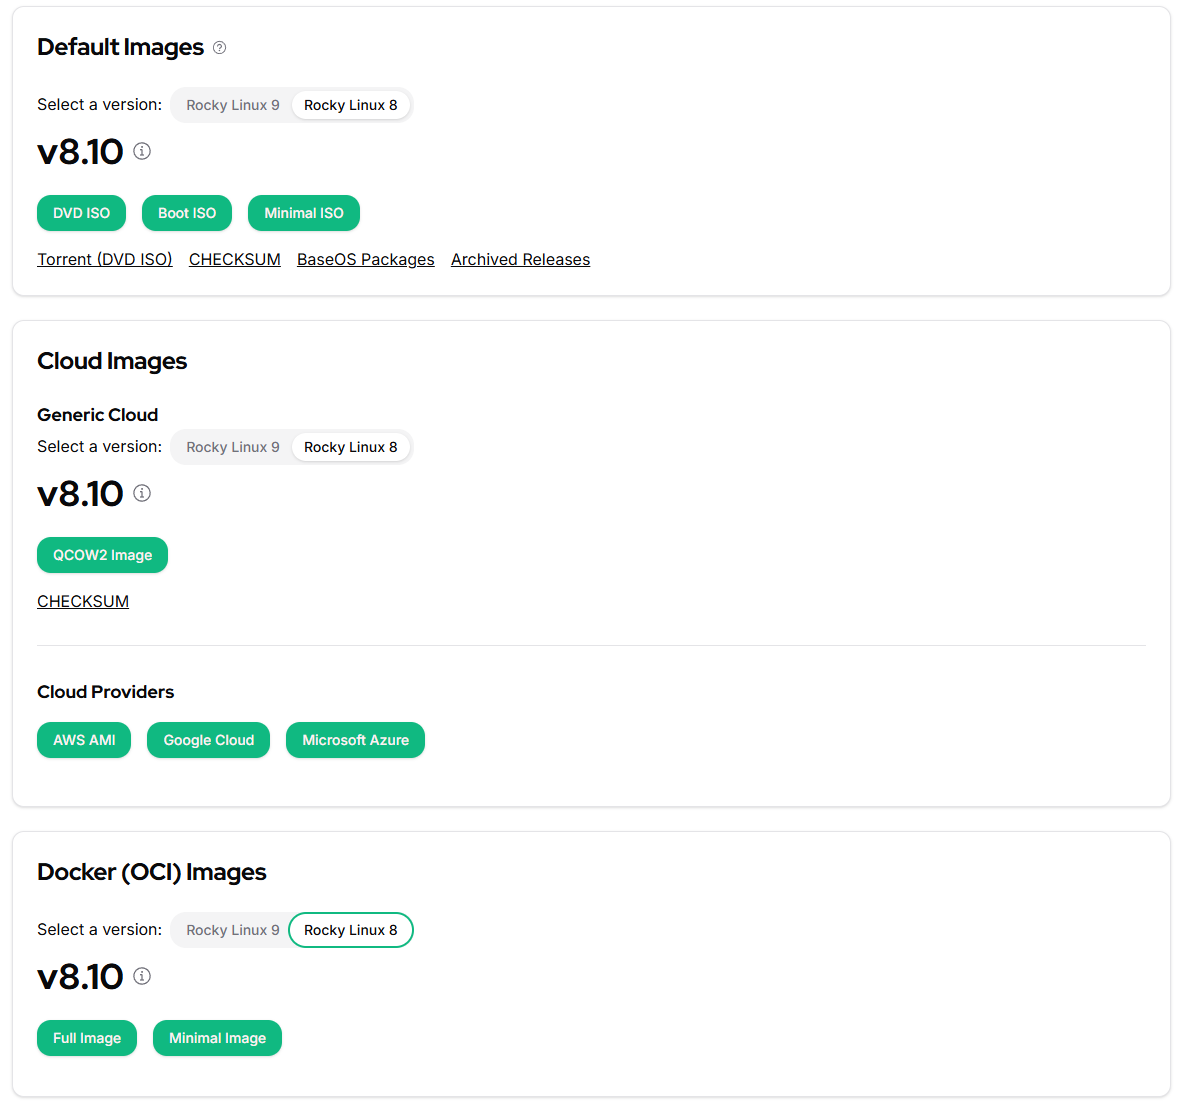Click the Microsoft Azure button
Image resolution: width=1184 pixels, height=1112 pixels.
coord(356,740)
